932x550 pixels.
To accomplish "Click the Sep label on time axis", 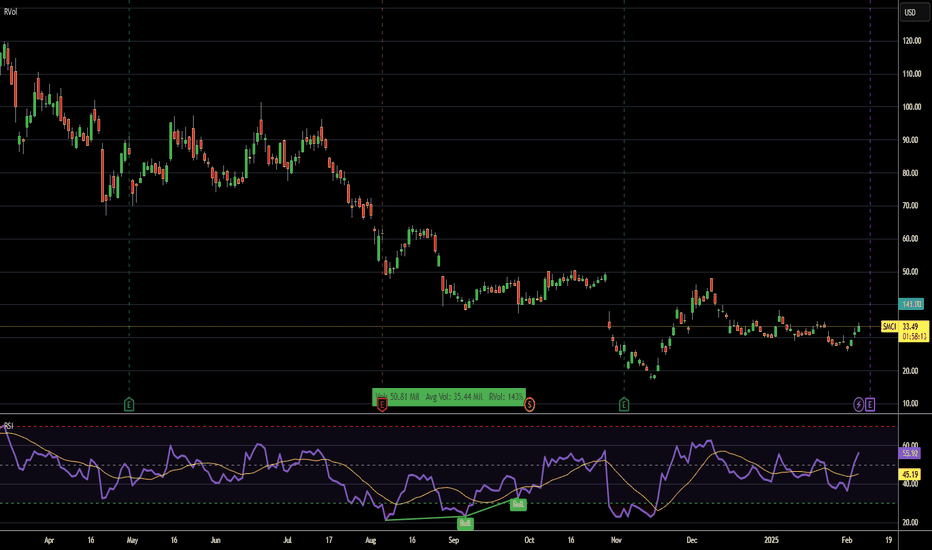I will point(454,540).
